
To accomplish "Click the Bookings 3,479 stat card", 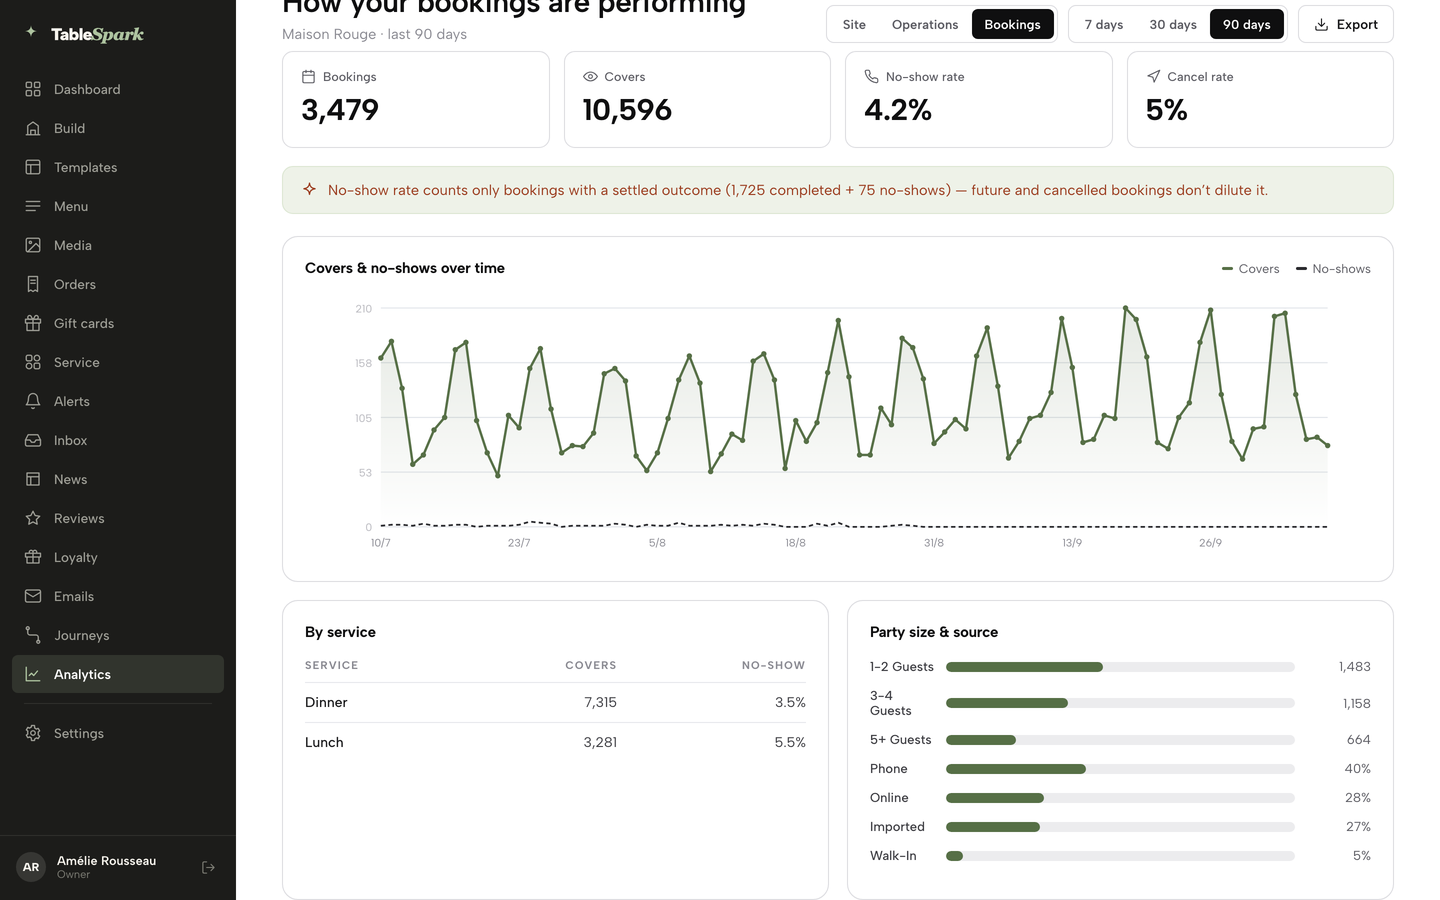I will point(416,100).
